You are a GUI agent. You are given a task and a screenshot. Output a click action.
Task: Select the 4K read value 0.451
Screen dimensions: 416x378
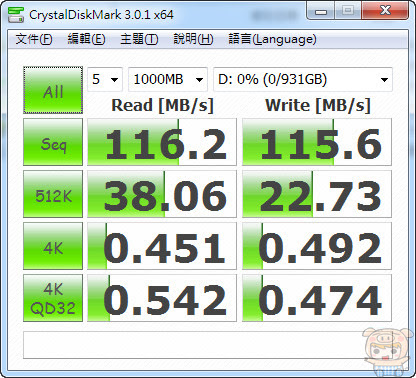pos(162,246)
